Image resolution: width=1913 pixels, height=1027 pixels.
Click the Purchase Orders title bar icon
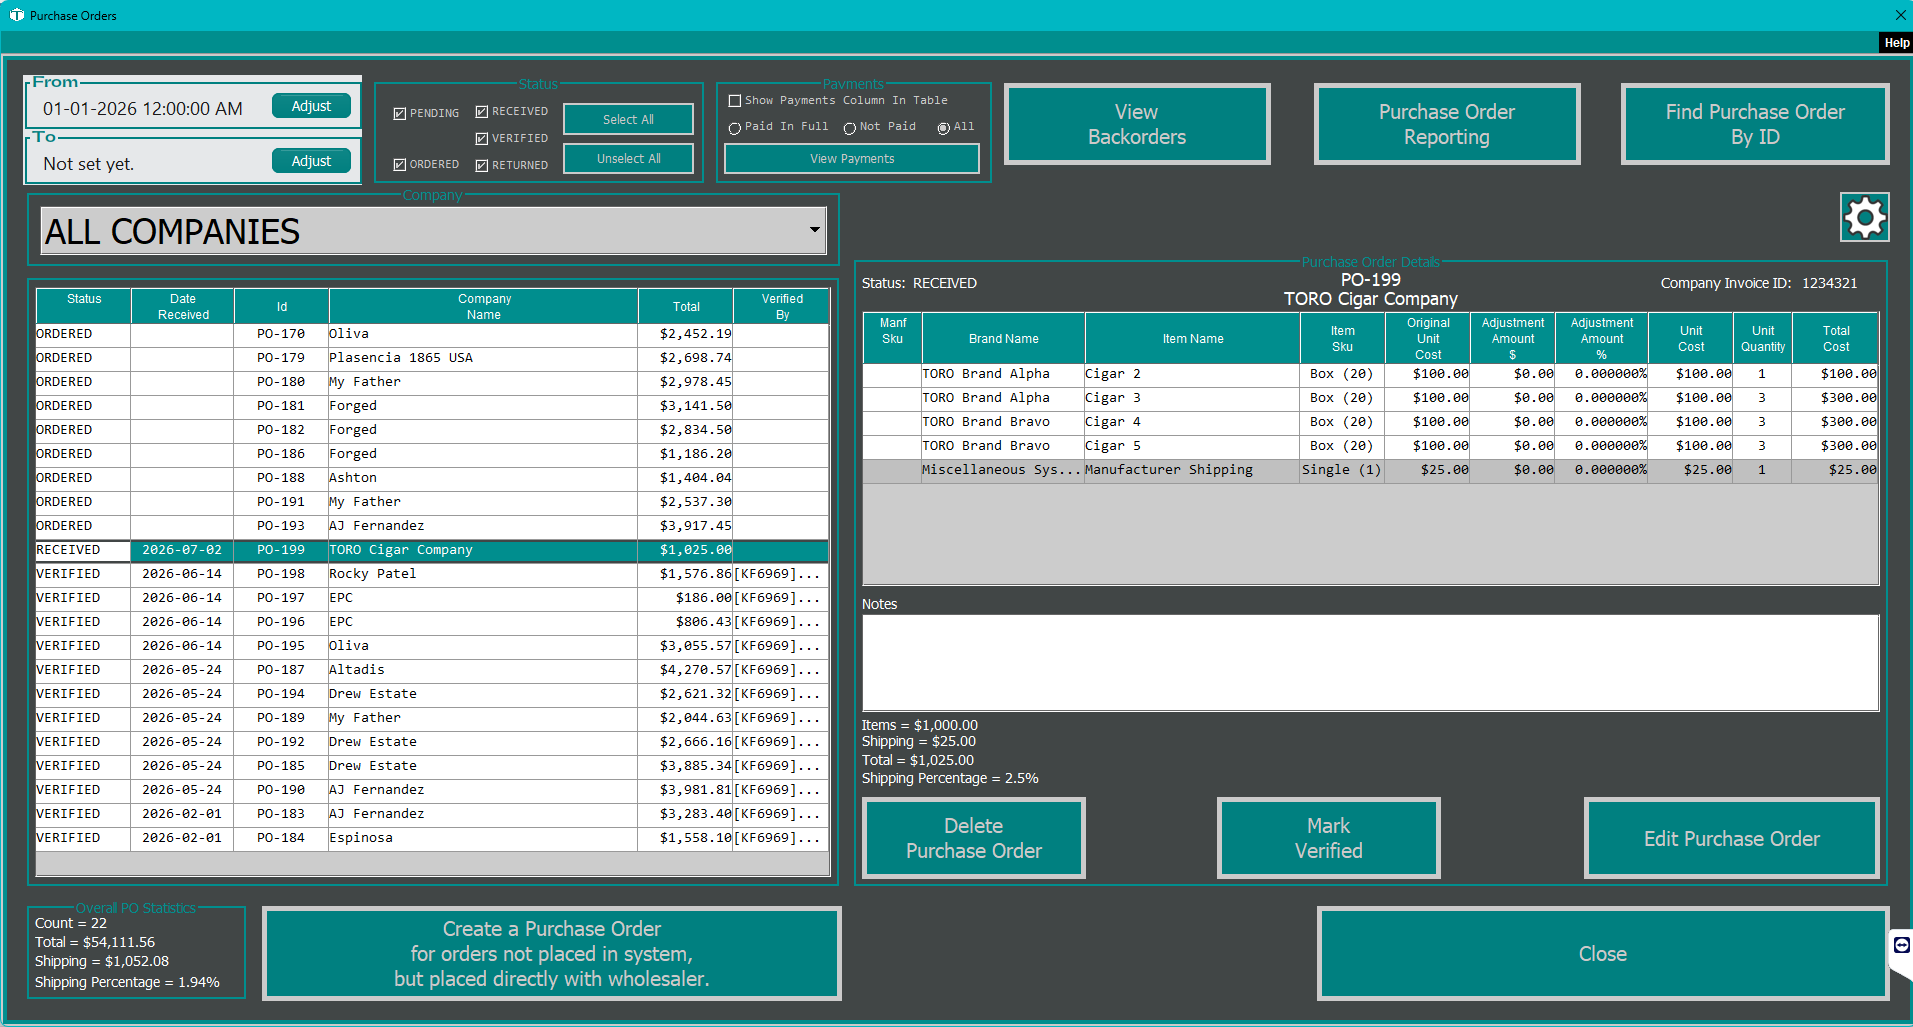16,15
